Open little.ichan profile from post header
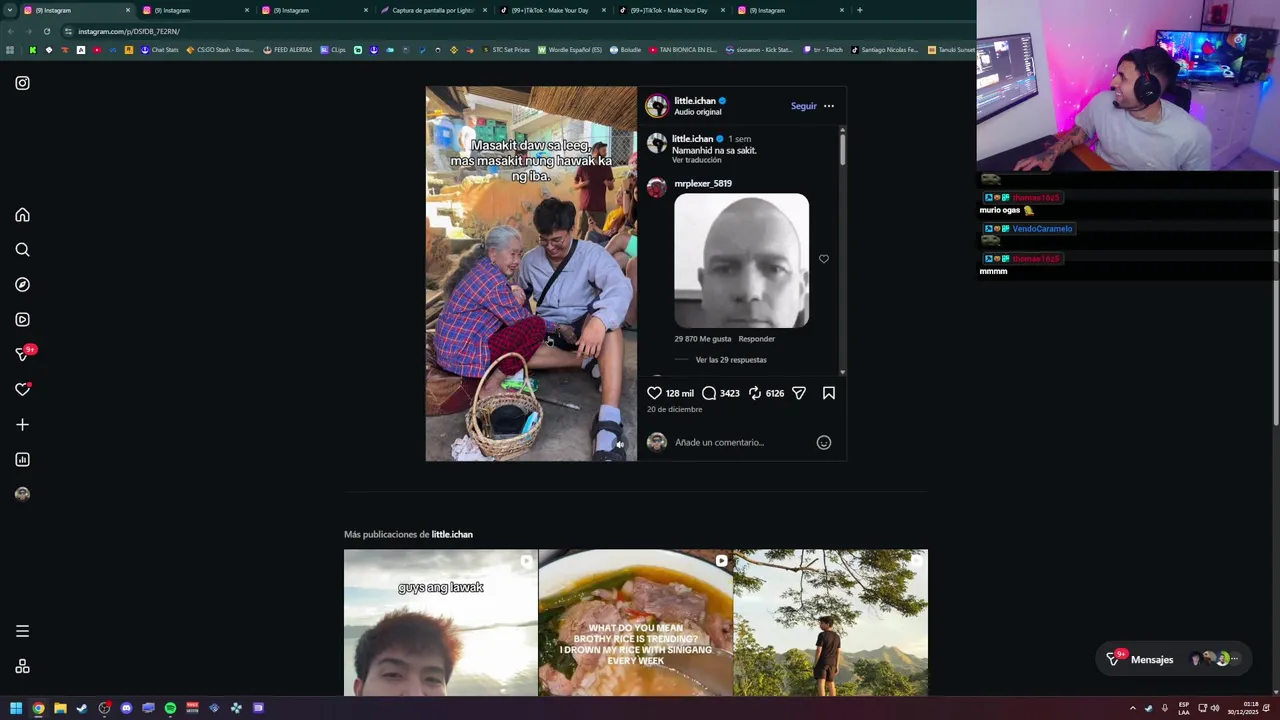The width and height of the screenshot is (1280, 720). click(695, 101)
